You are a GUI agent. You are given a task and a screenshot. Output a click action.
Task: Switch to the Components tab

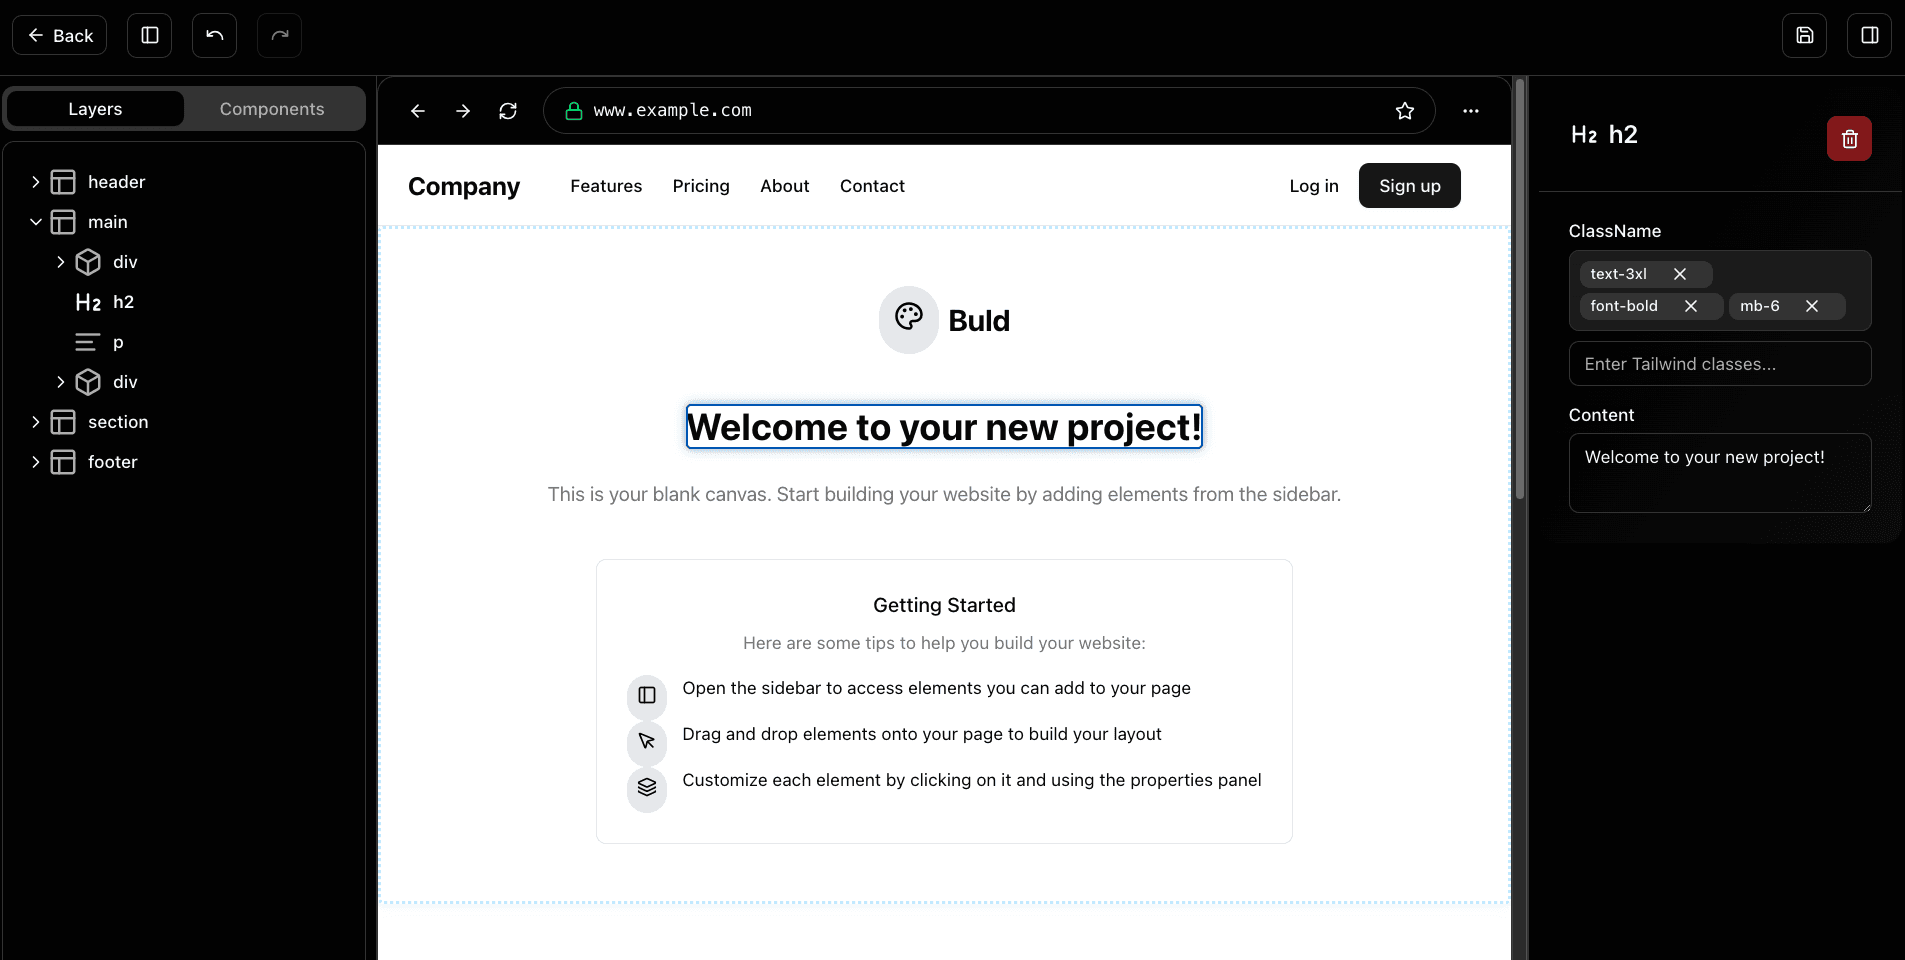(272, 109)
